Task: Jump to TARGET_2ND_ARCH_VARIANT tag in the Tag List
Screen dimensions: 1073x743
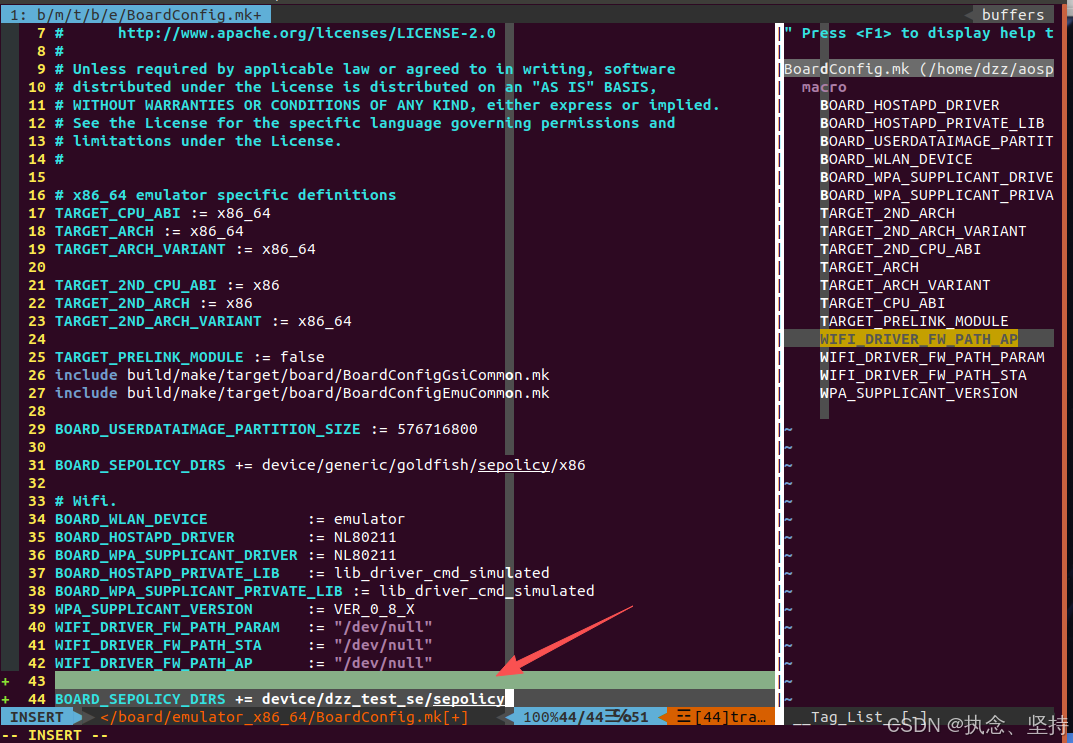Action: point(923,231)
